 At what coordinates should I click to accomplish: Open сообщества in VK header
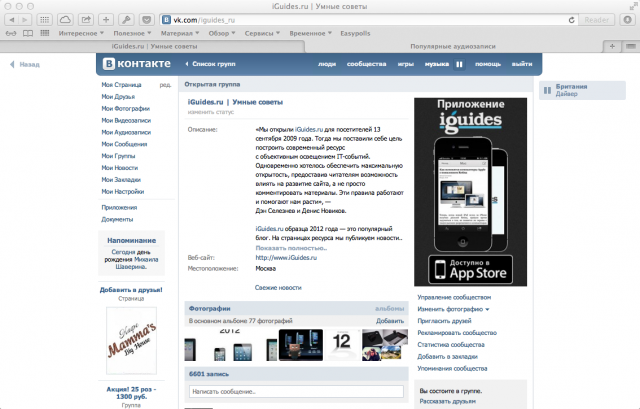tap(367, 64)
